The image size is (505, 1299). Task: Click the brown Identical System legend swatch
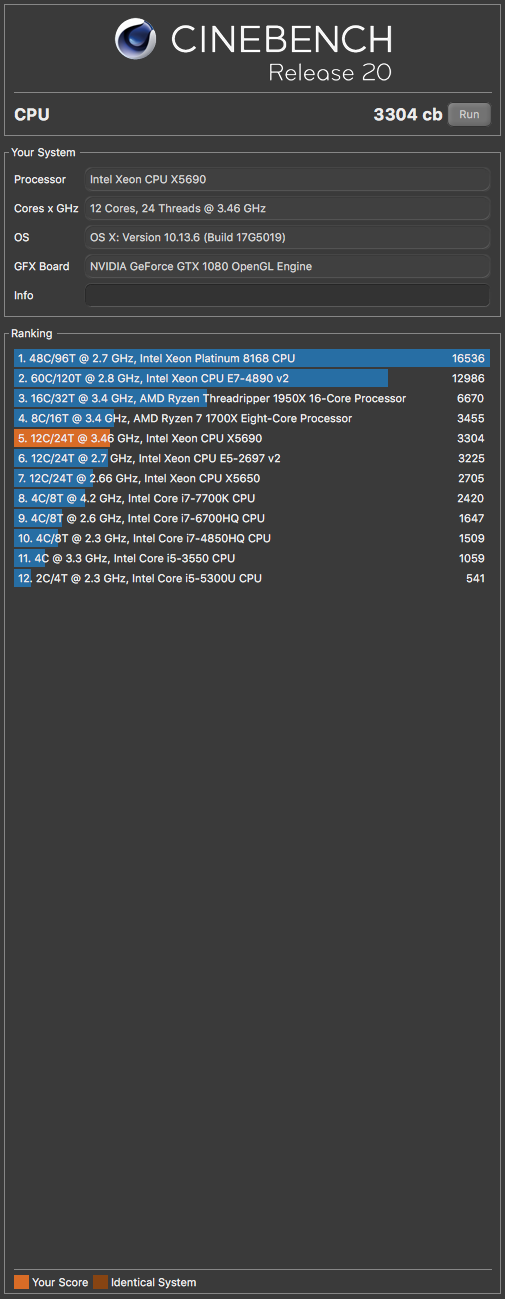coord(100,1282)
